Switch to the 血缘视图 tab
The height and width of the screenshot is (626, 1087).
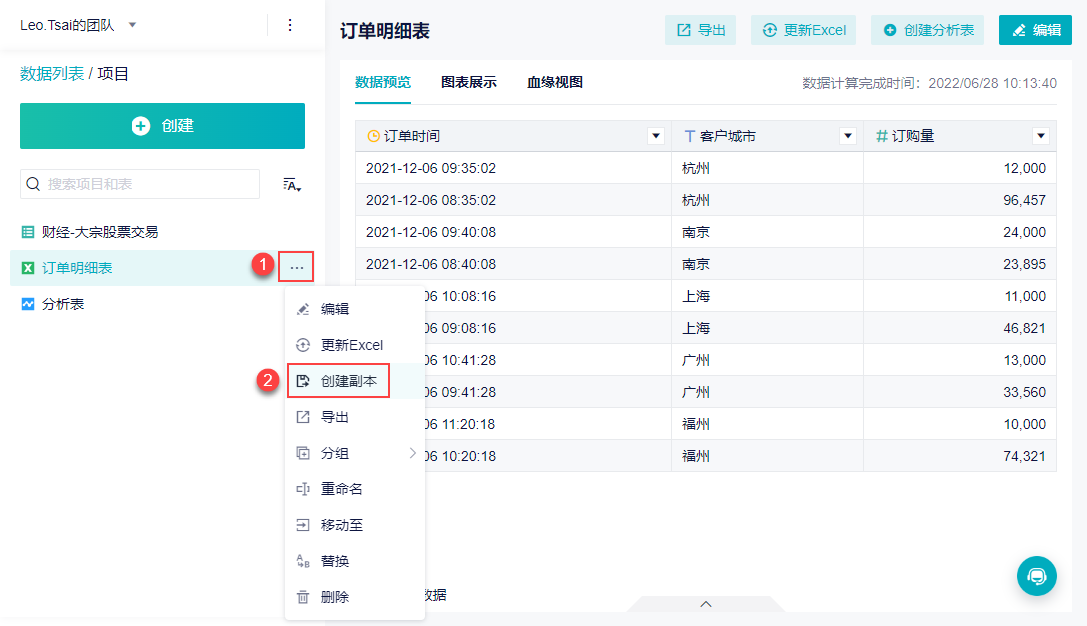[x=555, y=82]
